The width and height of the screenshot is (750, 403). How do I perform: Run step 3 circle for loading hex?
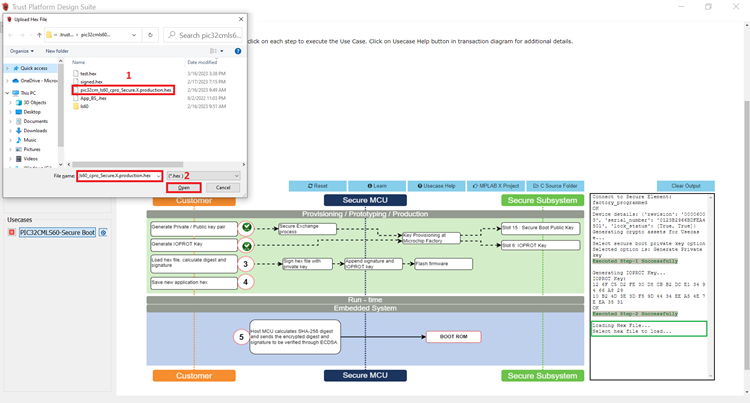[x=245, y=264]
